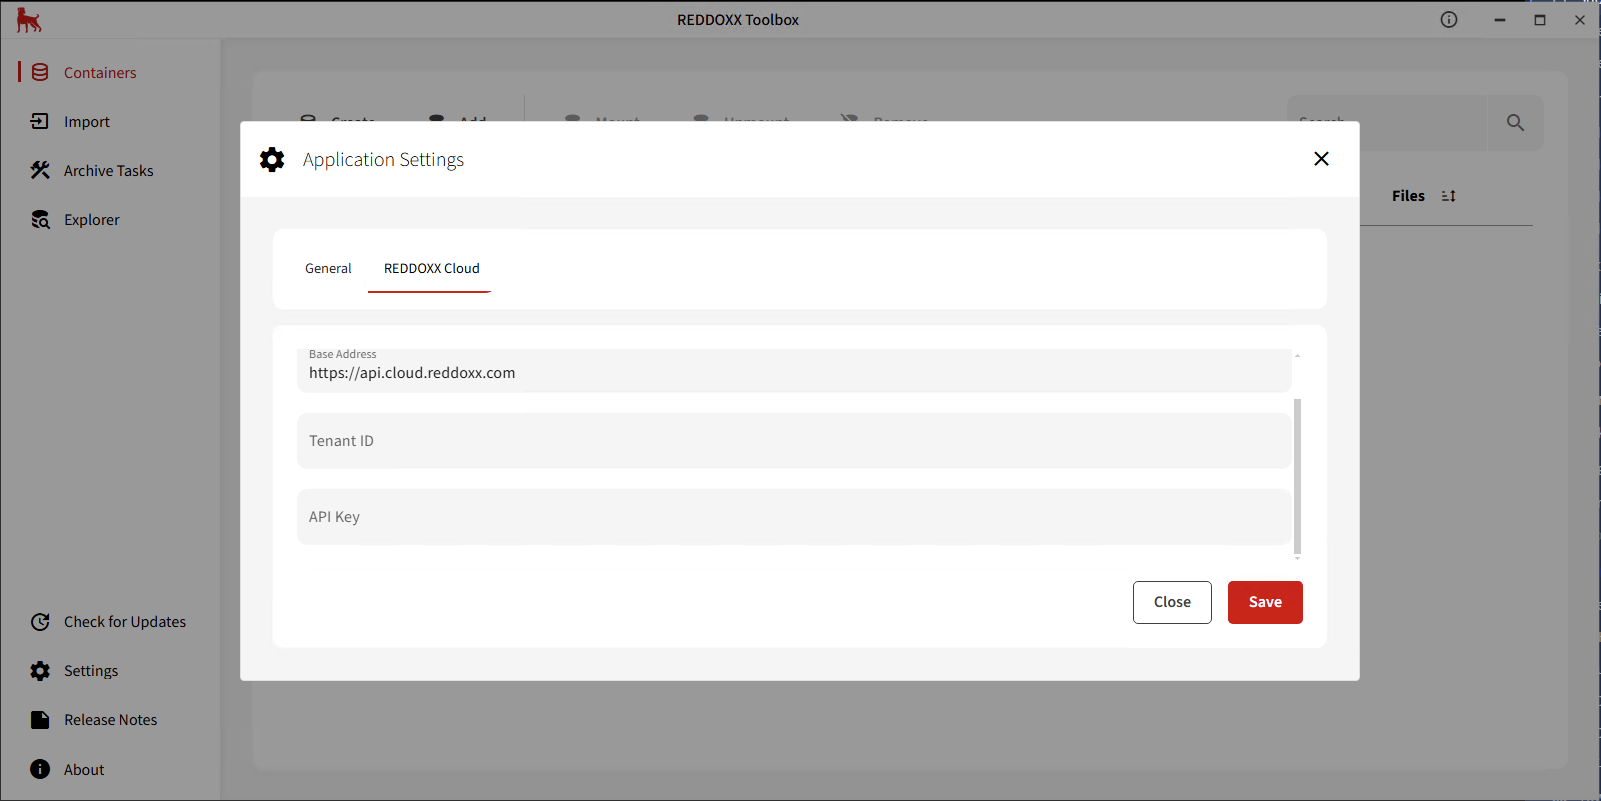Select the REDDOXX Cloud tab
The width and height of the screenshot is (1601, 801).
(431, 268)
